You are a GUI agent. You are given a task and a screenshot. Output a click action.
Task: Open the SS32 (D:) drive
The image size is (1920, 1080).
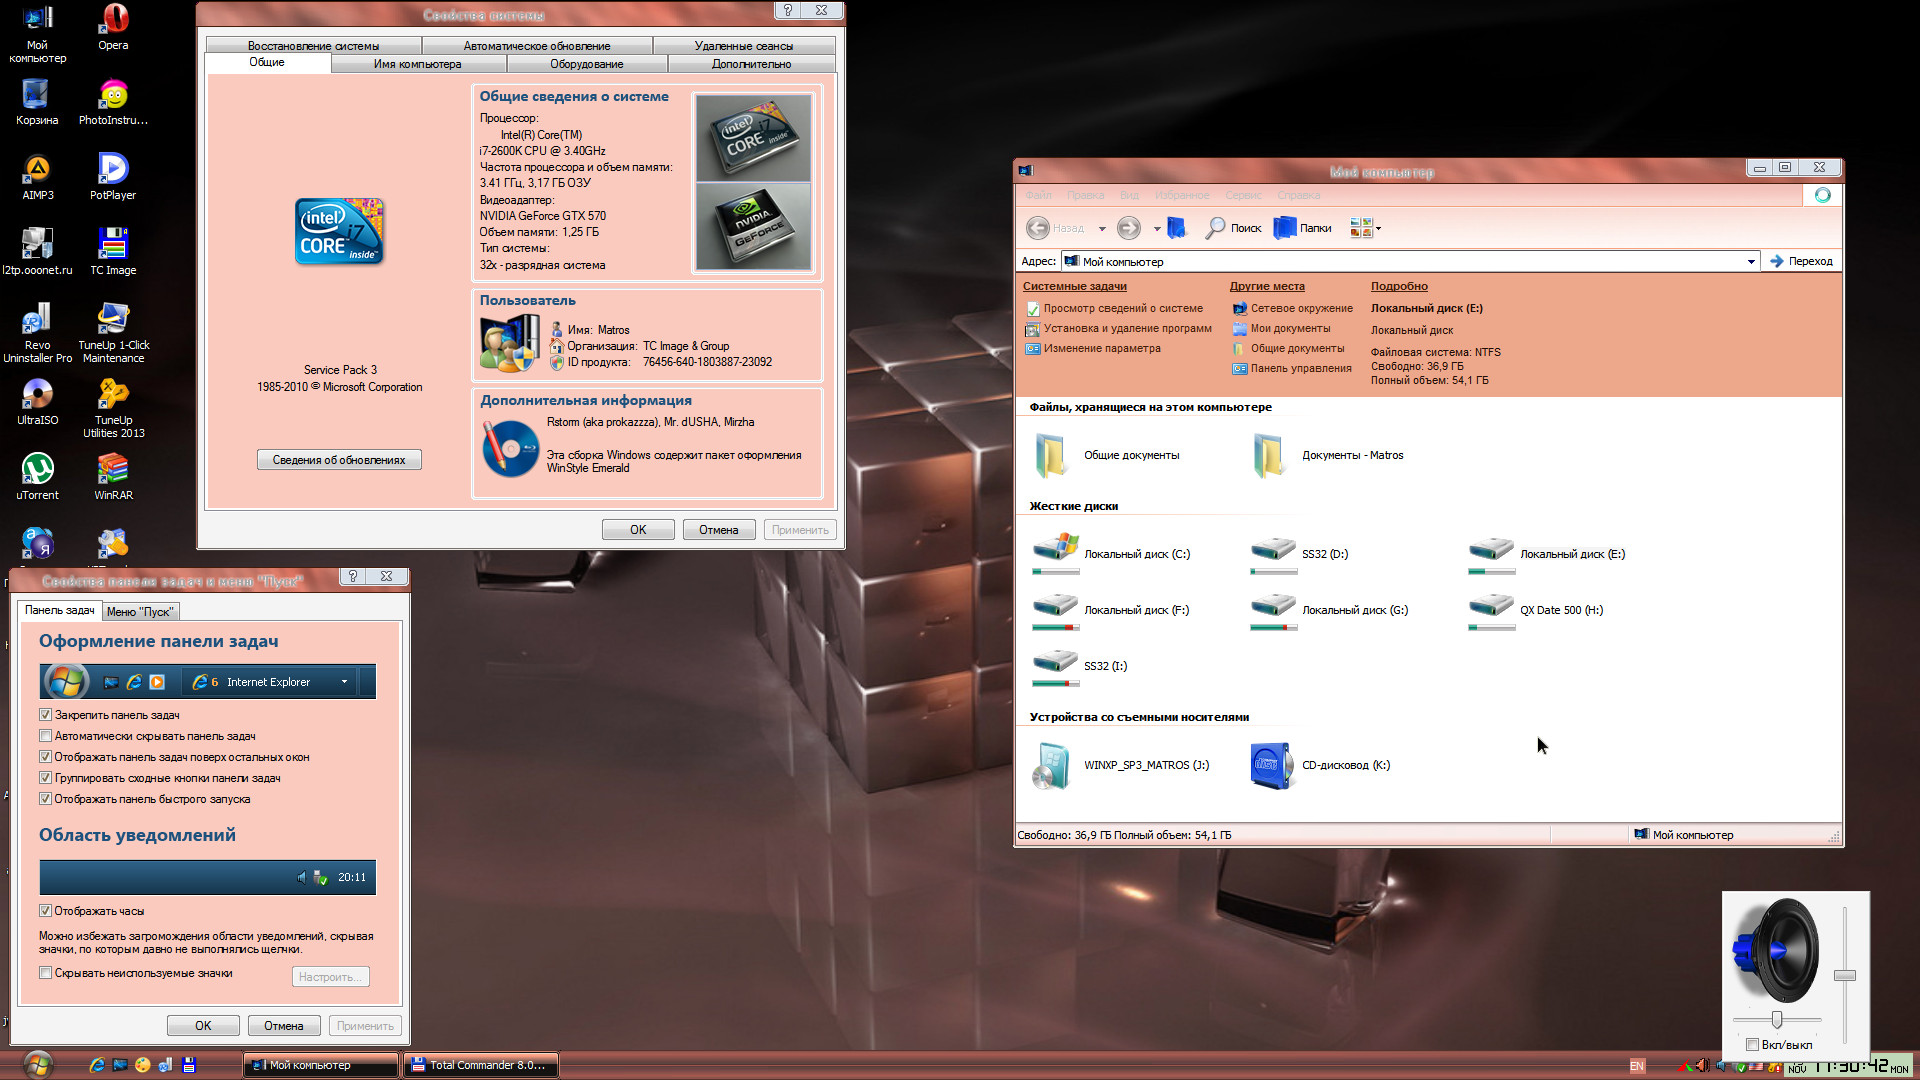[x=1299, y=555]
